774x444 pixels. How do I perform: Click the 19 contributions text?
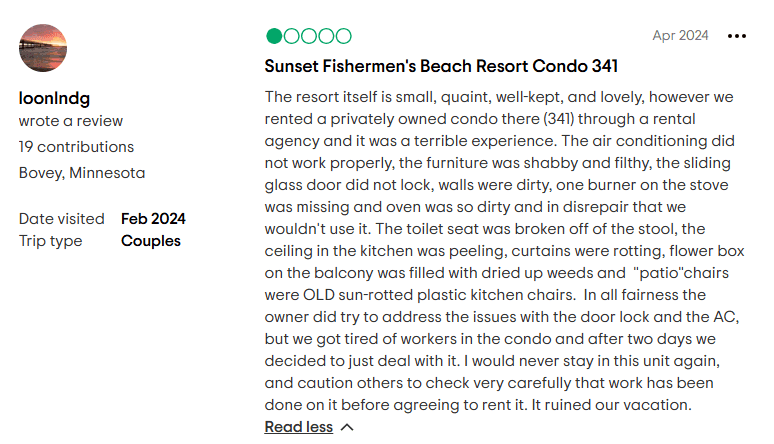(76, 147)
